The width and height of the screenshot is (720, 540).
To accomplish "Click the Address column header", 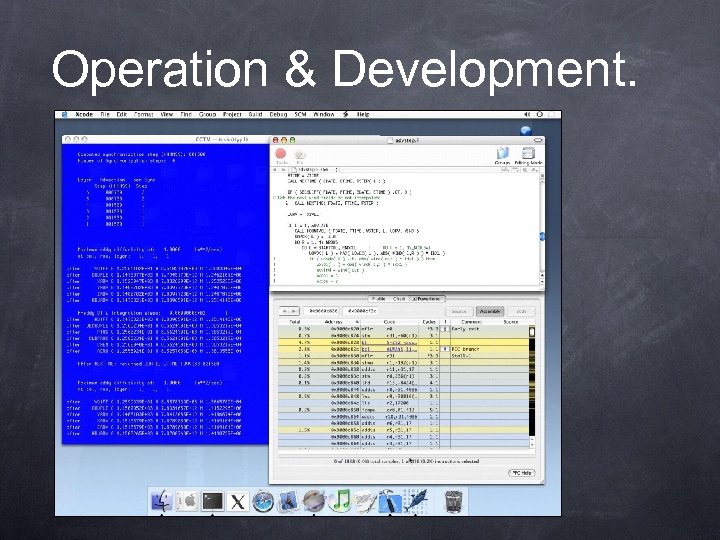I will point(336,322).
